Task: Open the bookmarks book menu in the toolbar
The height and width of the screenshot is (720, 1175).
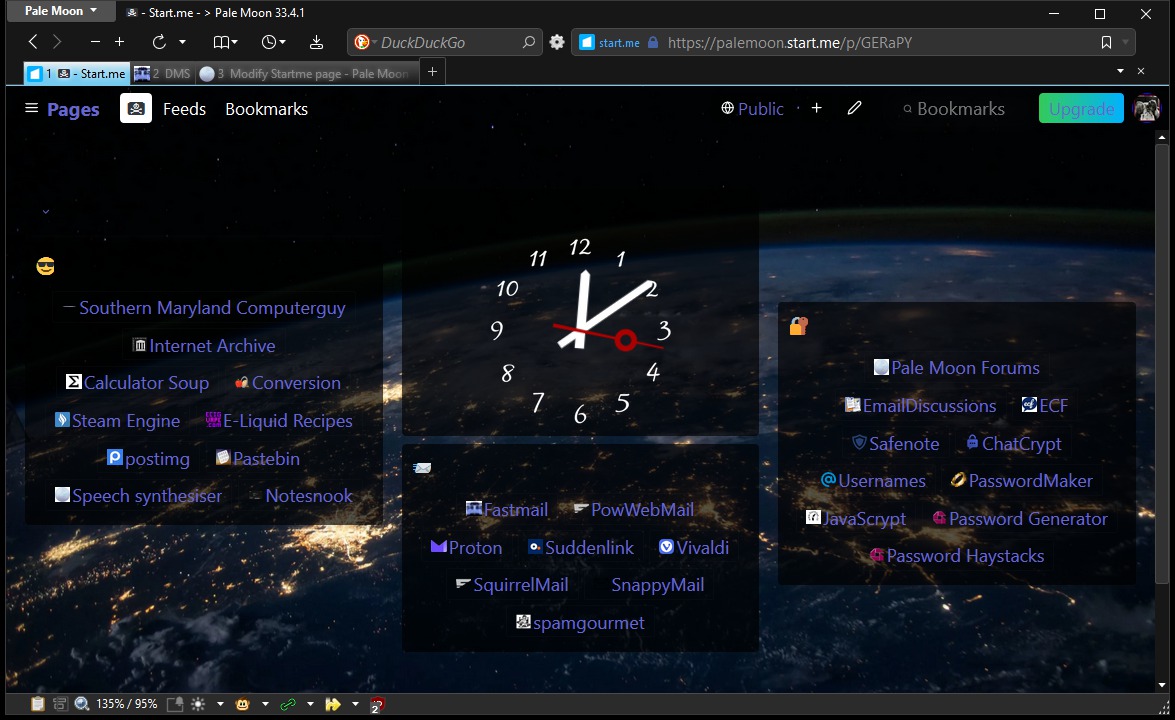Action: (x=225, y=42)
